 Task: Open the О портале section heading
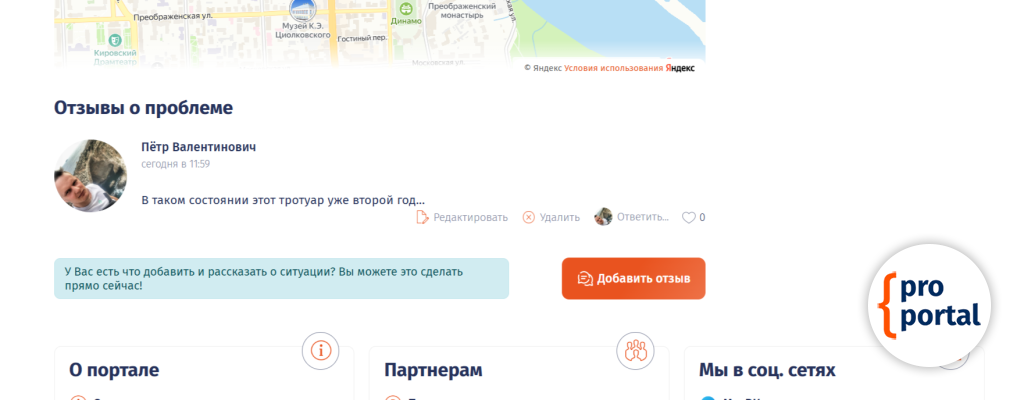click(114, 371)
